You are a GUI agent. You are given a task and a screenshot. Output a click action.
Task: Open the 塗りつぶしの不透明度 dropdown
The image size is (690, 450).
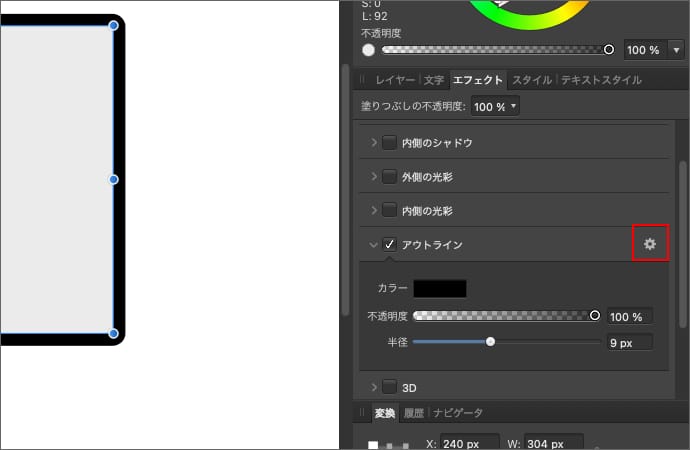pyautogui.click(x=496, y=106)
